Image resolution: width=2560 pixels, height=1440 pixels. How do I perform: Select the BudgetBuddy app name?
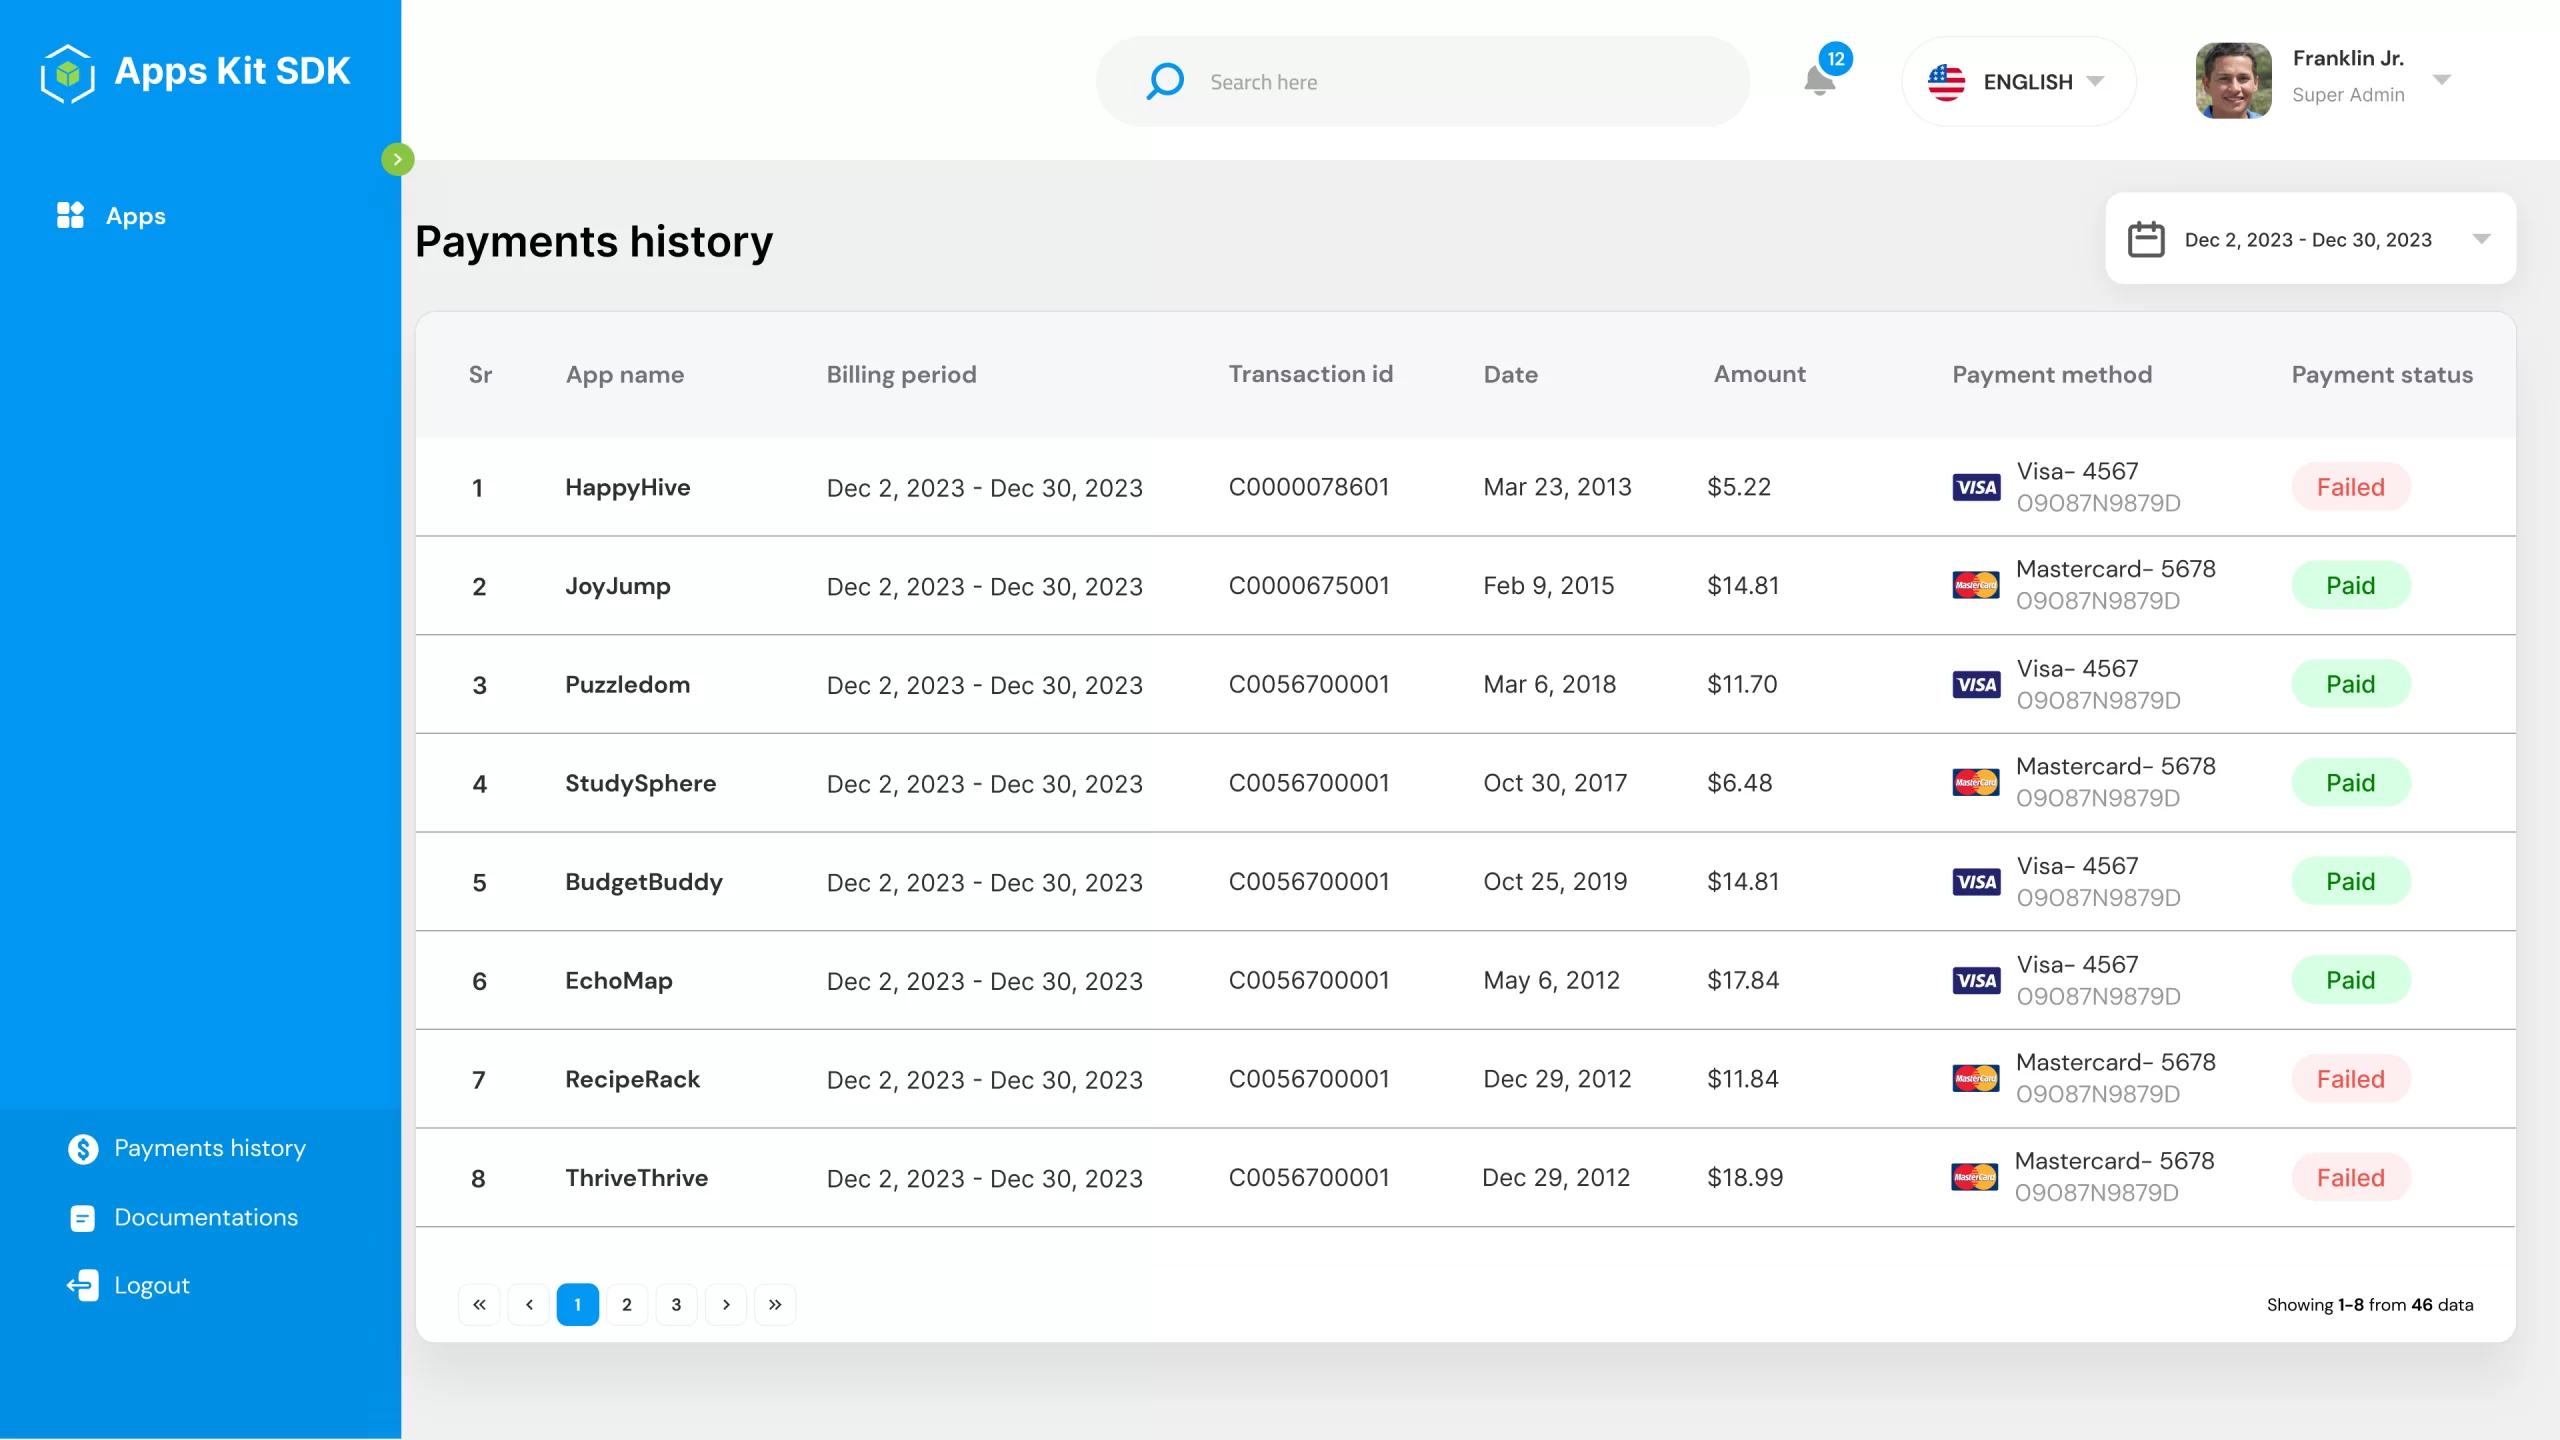tap(644, 882)
